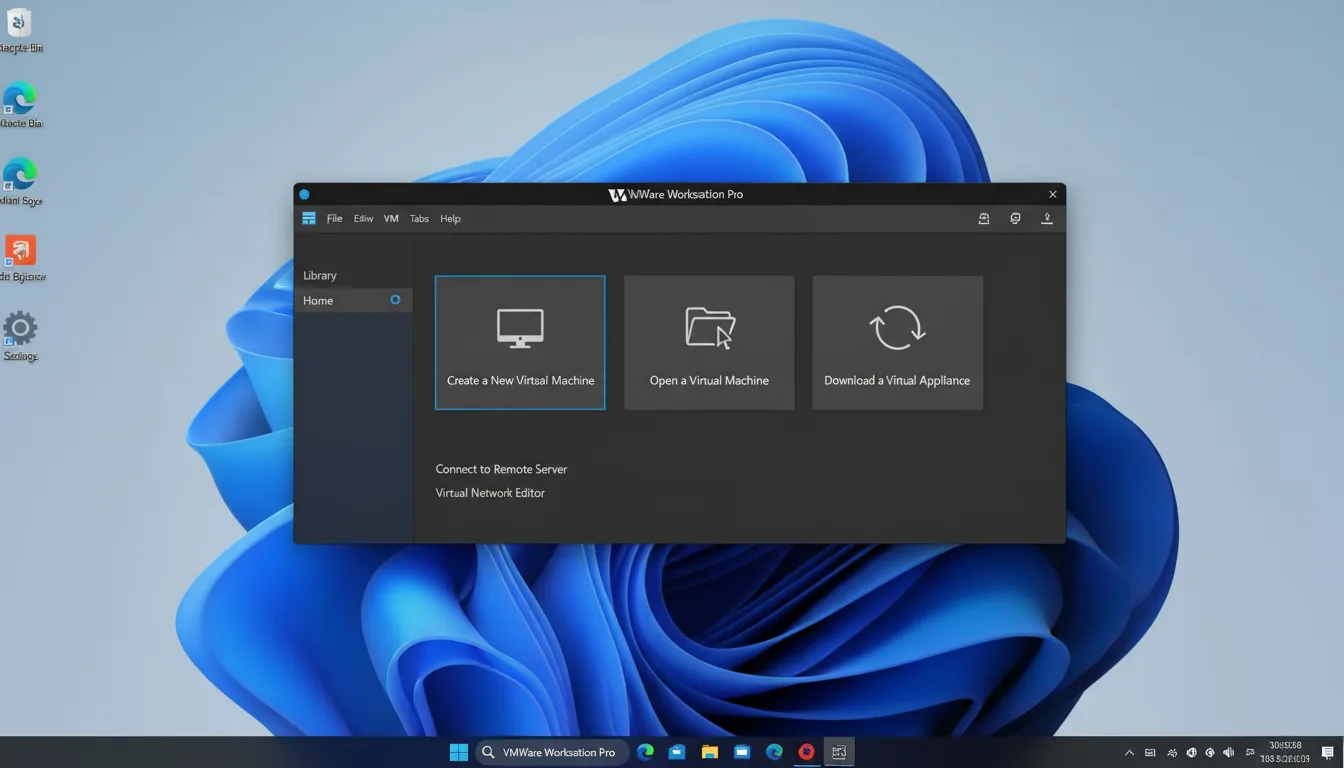Screen dimensions: 1344x768
Task: Select Home in the sidebar
Action: point(318,300)
